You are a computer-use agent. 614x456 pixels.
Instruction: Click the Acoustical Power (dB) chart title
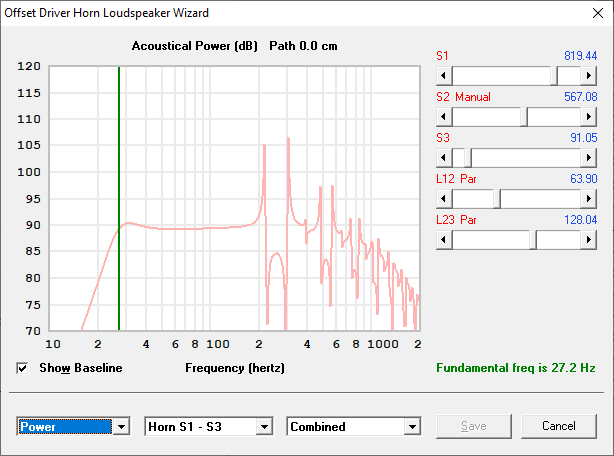[195, 46]
